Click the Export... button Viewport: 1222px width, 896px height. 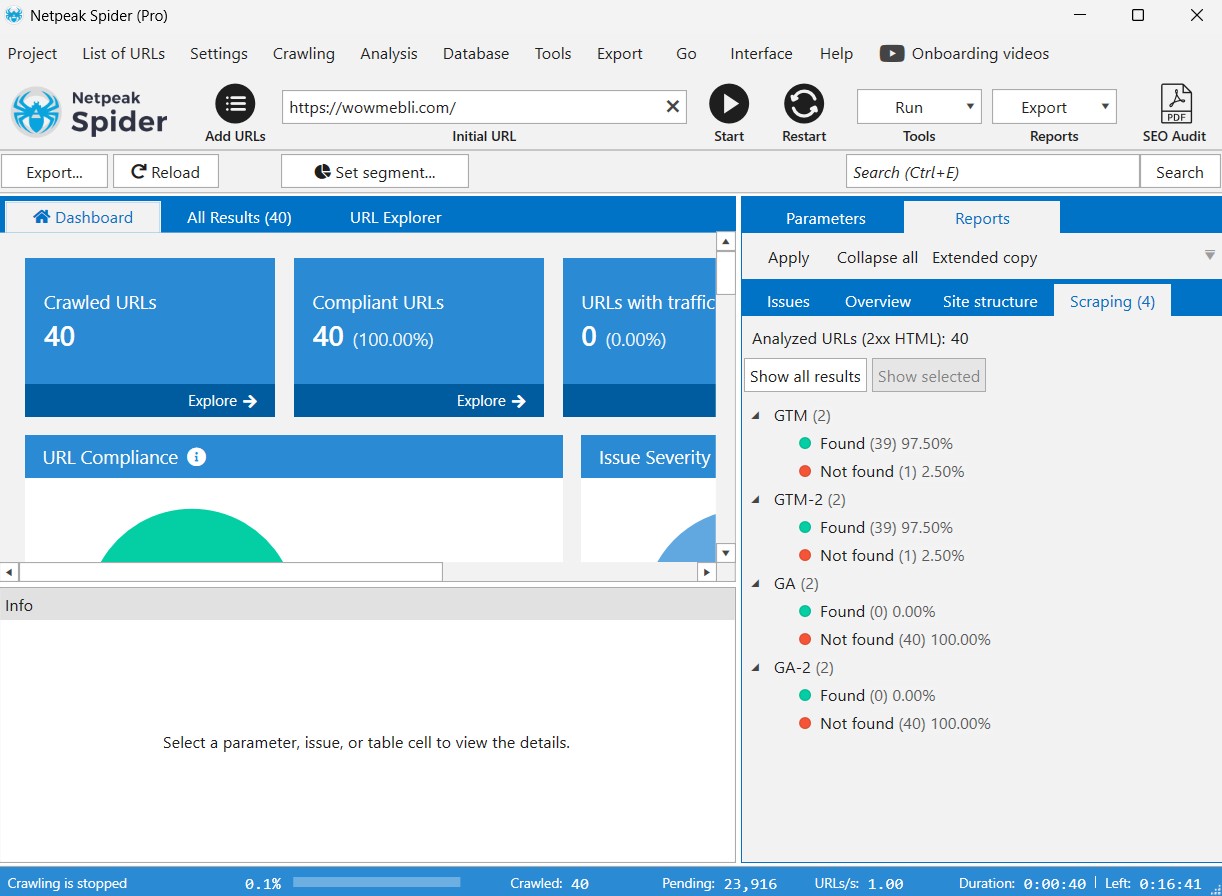(54, 172)
